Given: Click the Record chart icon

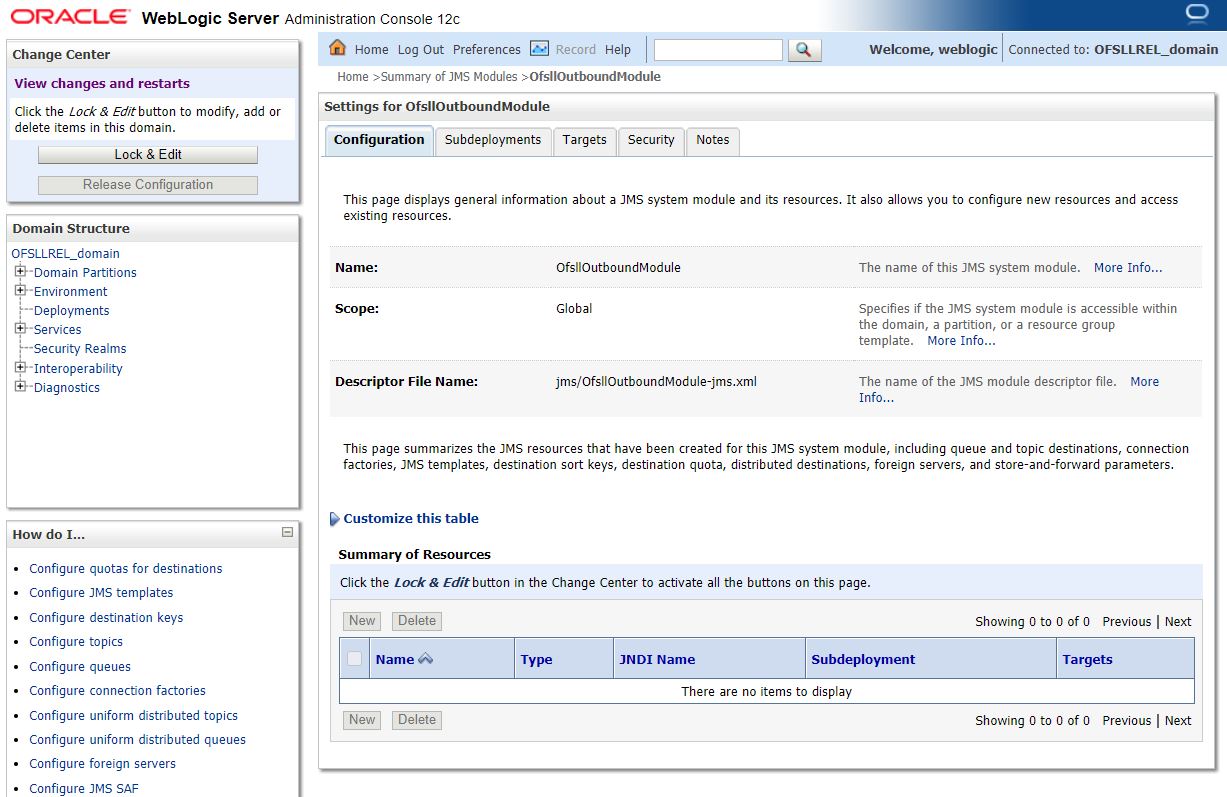Looking at the screenshot, I should 539,48.
